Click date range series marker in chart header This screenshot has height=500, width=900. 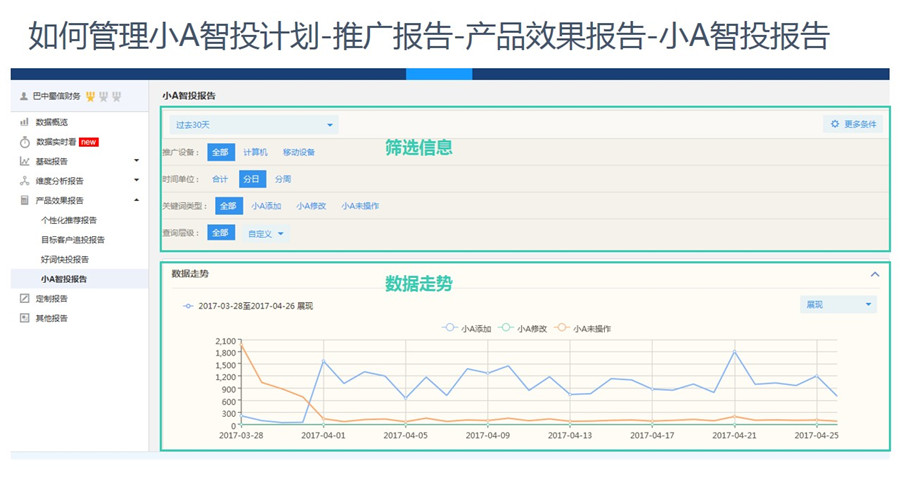click(188, 306)
